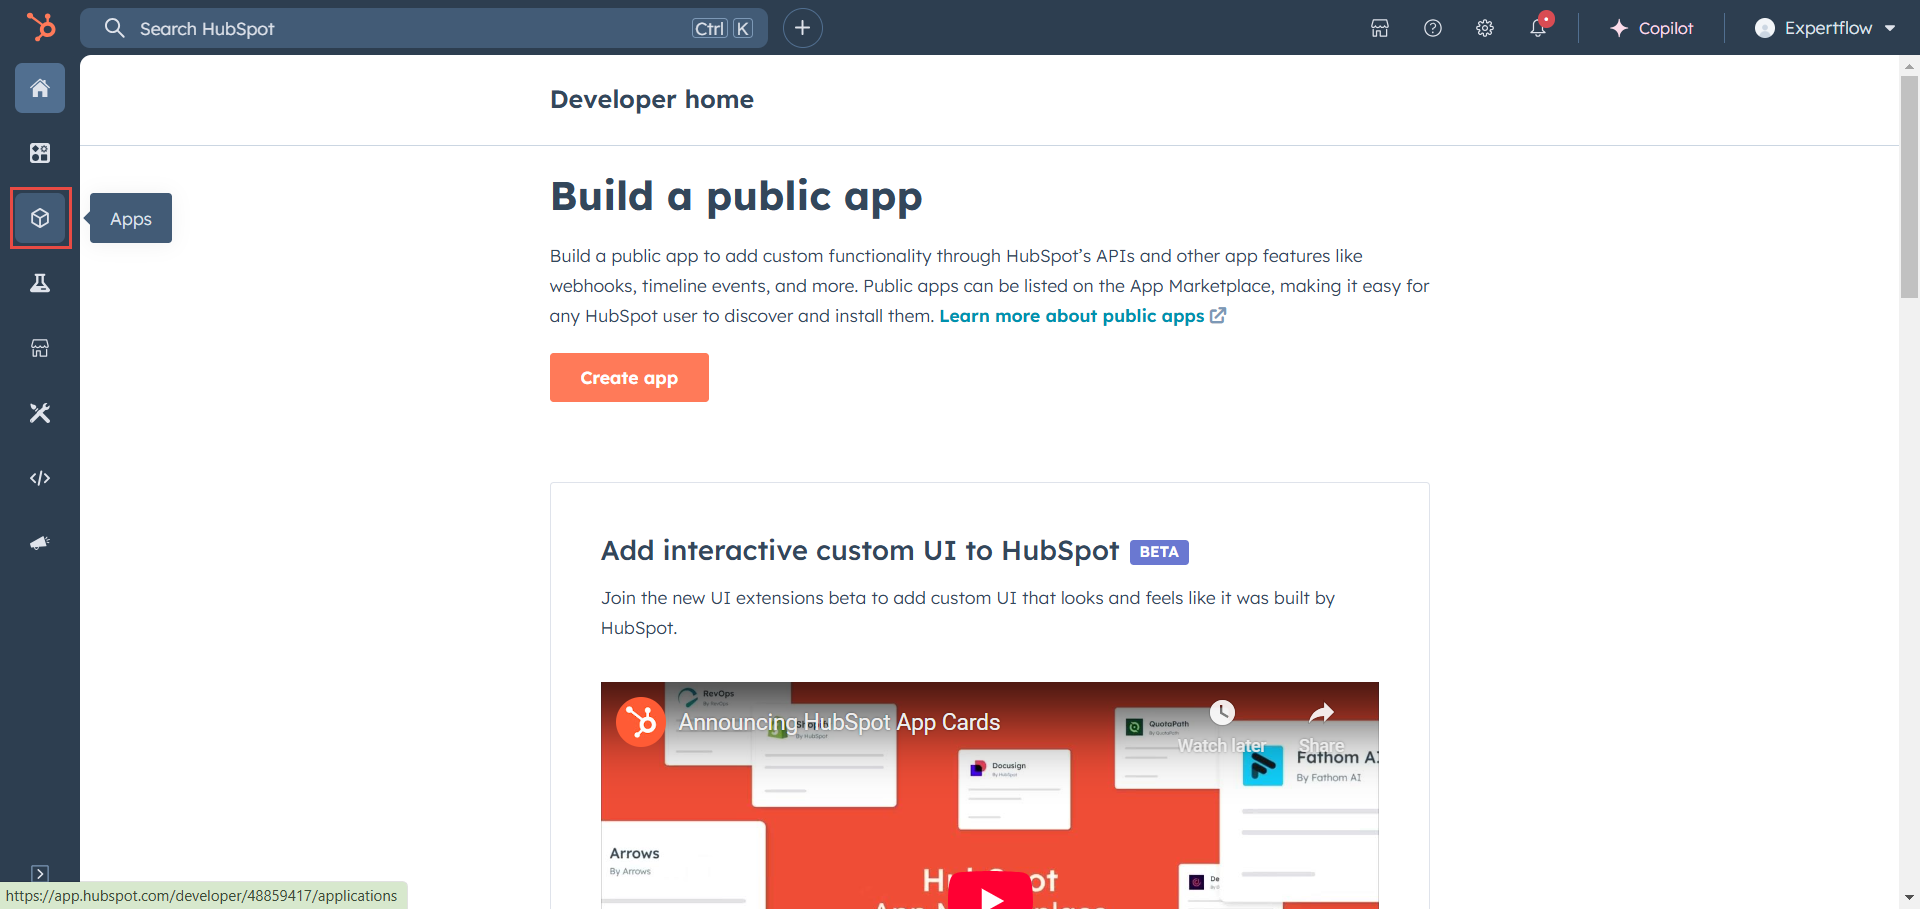Open the crossed tools icon in sidebar

coord(40,413)
